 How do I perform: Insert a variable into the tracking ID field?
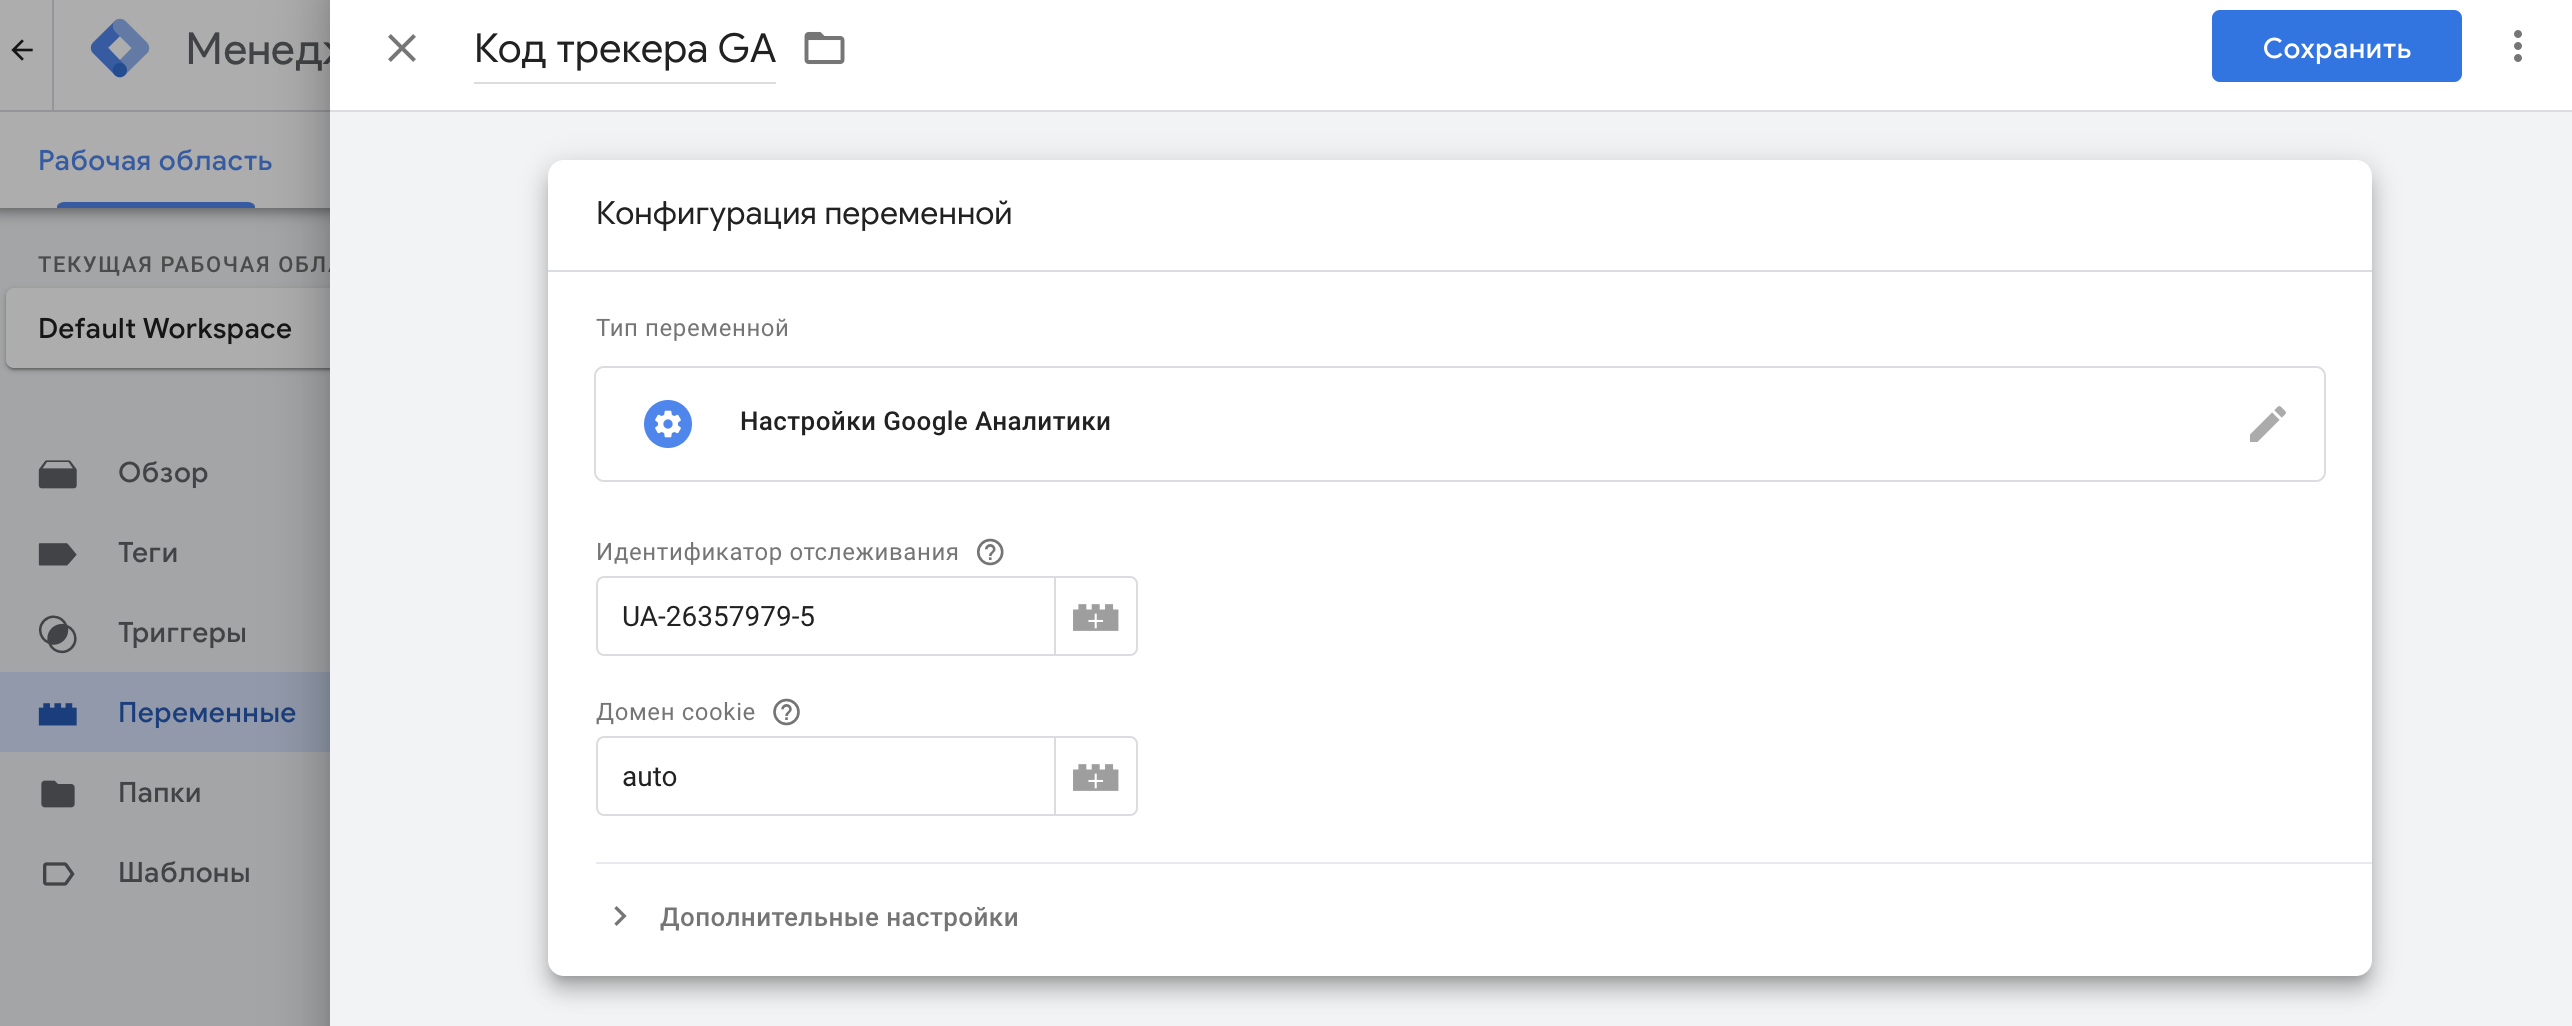point(1096,616)
